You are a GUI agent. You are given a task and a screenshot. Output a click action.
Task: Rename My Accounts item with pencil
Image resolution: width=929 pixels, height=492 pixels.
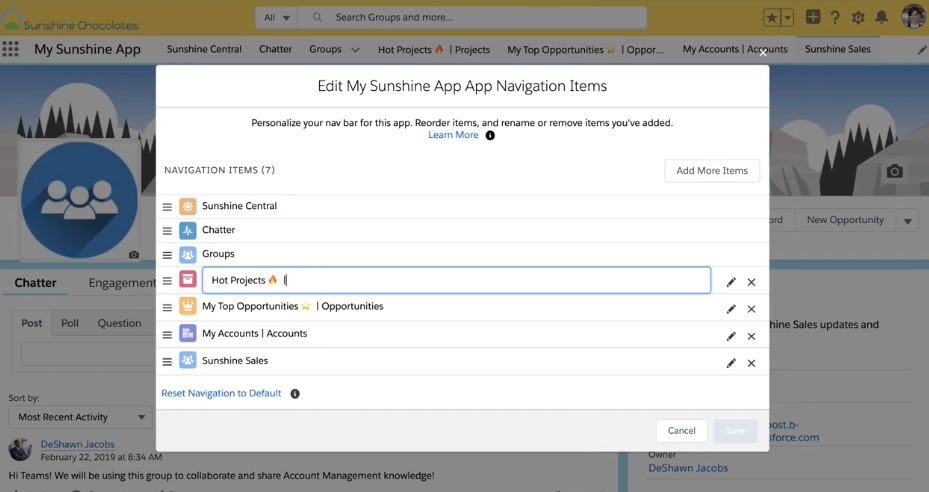(x=731, y=336)
